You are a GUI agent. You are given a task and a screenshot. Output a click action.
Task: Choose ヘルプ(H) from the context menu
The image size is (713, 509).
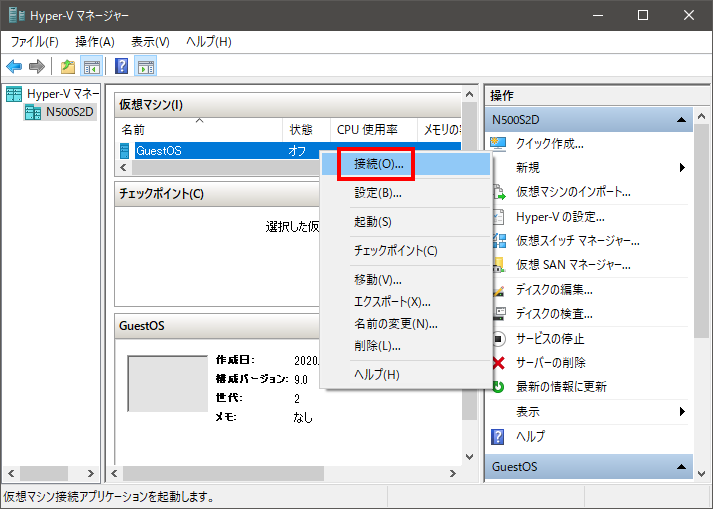click(405, 375)
